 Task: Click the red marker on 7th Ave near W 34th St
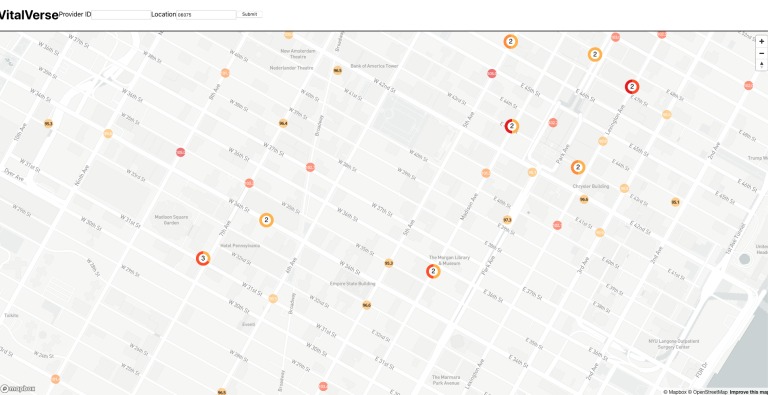pyautogui.click(x=249, y=183)
